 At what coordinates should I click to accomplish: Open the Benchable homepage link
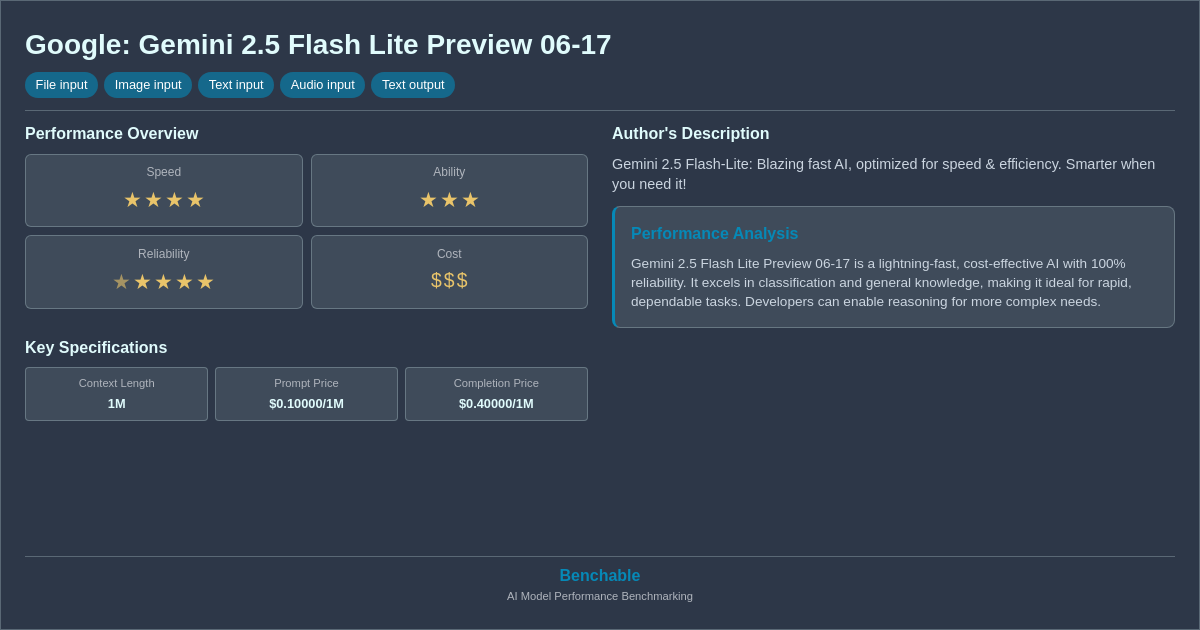599,575
